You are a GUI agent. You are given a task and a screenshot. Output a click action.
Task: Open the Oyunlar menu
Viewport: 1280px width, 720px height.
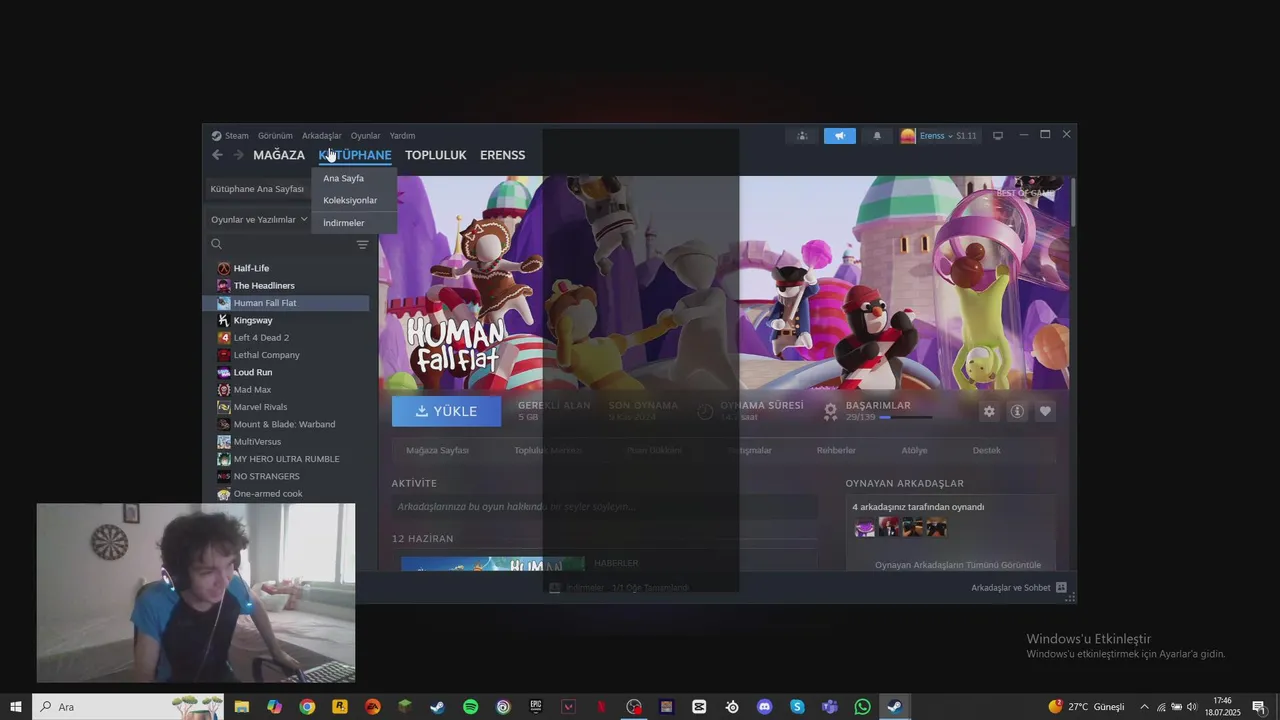[x=366, y=136]
